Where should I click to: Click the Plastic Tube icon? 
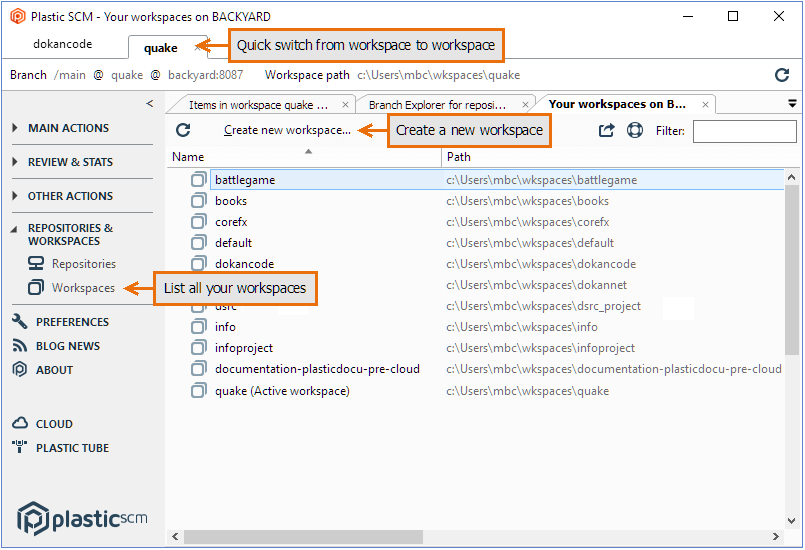[20, 447]
